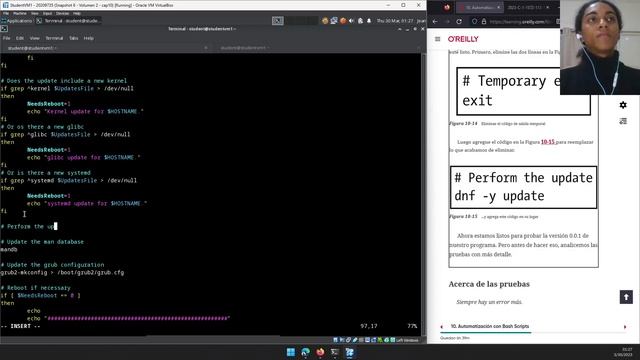This screenshot has height=360, width=640.
Task: Click the workspace switcher terminal thumbnail
Action: click(x=278, y=21)
